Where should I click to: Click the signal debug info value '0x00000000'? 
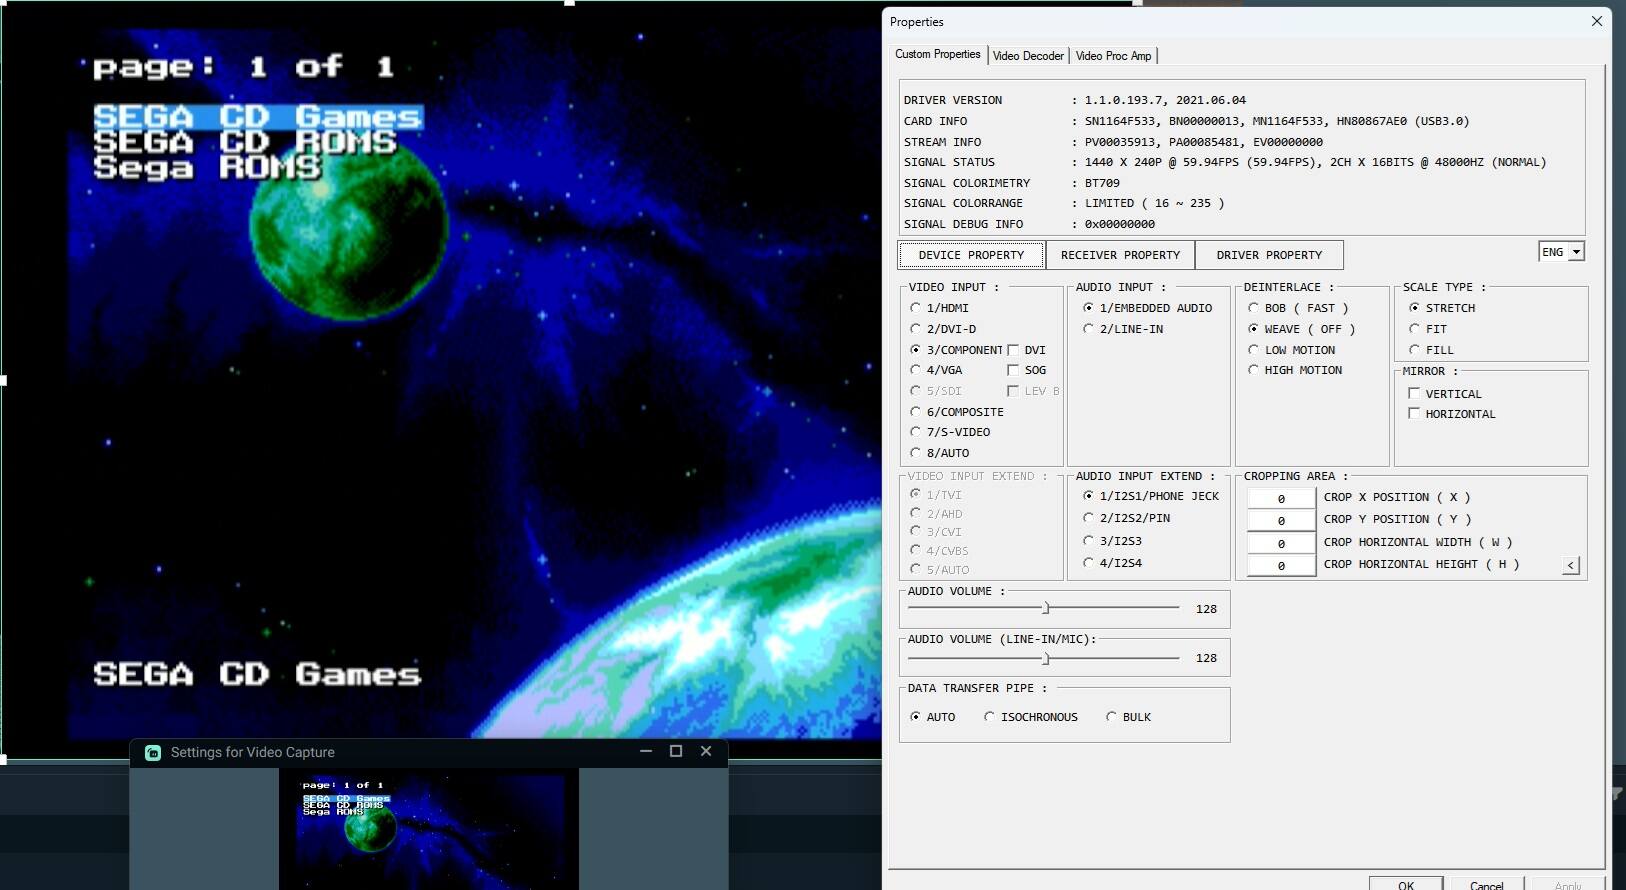tap(1119, 224)
